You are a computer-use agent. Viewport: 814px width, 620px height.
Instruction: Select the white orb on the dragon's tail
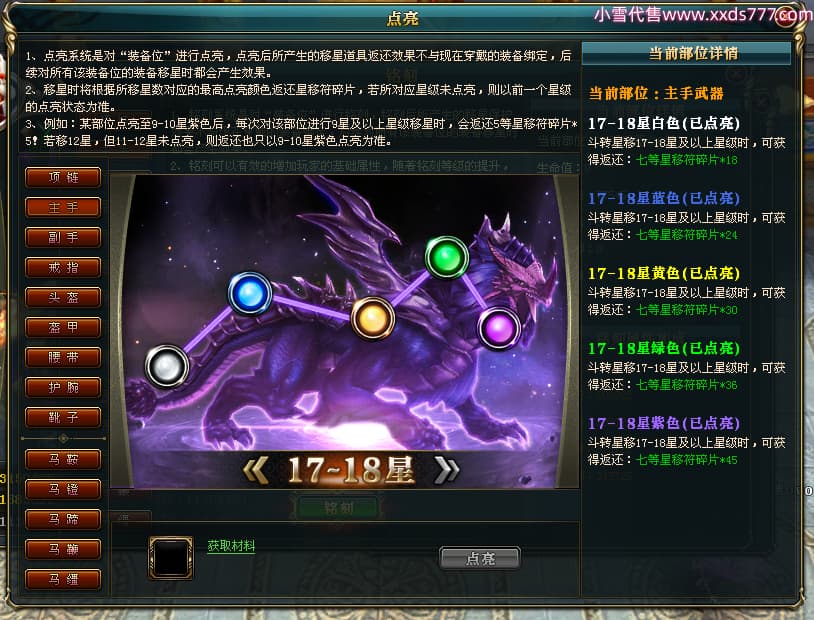pos(167,366)
